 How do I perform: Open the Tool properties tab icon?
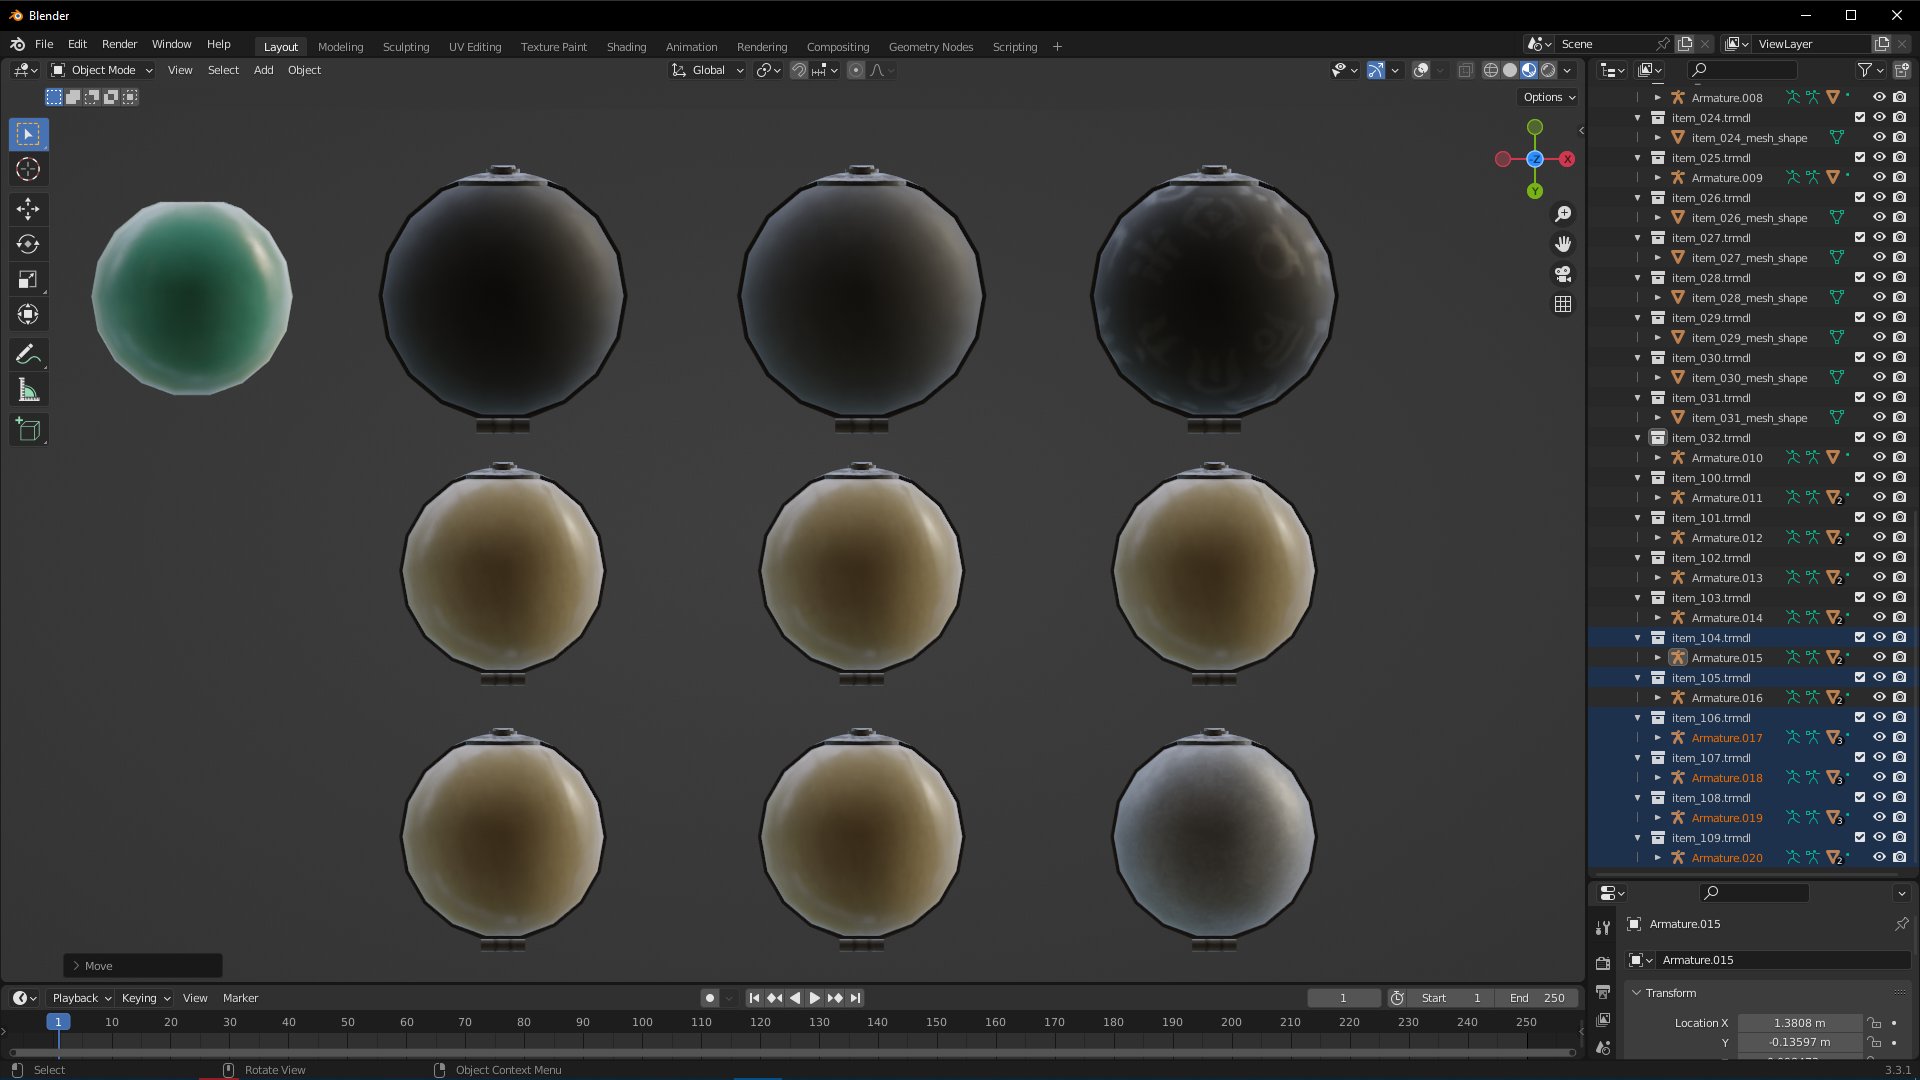click(x=1603, y=928)
